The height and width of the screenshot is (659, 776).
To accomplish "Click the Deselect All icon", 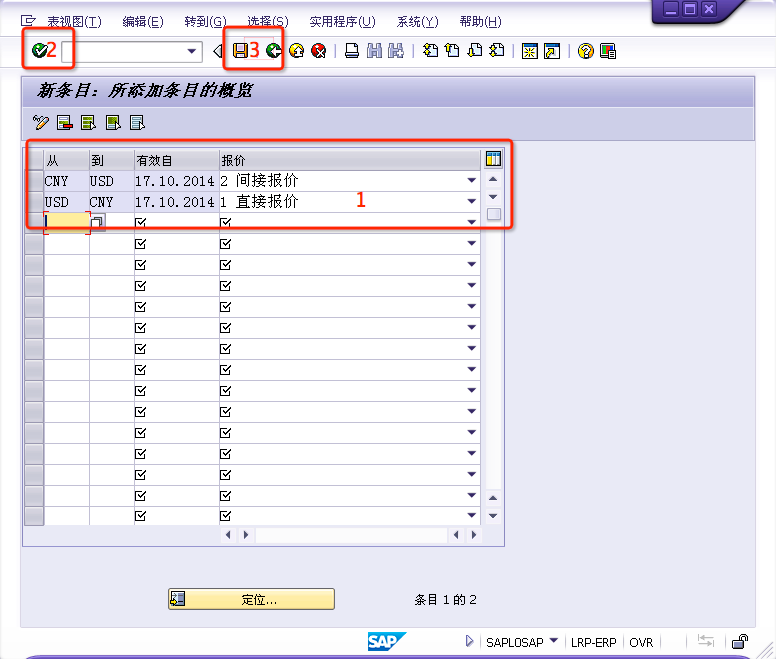I will pyautogui.click(x=137, y=122).
